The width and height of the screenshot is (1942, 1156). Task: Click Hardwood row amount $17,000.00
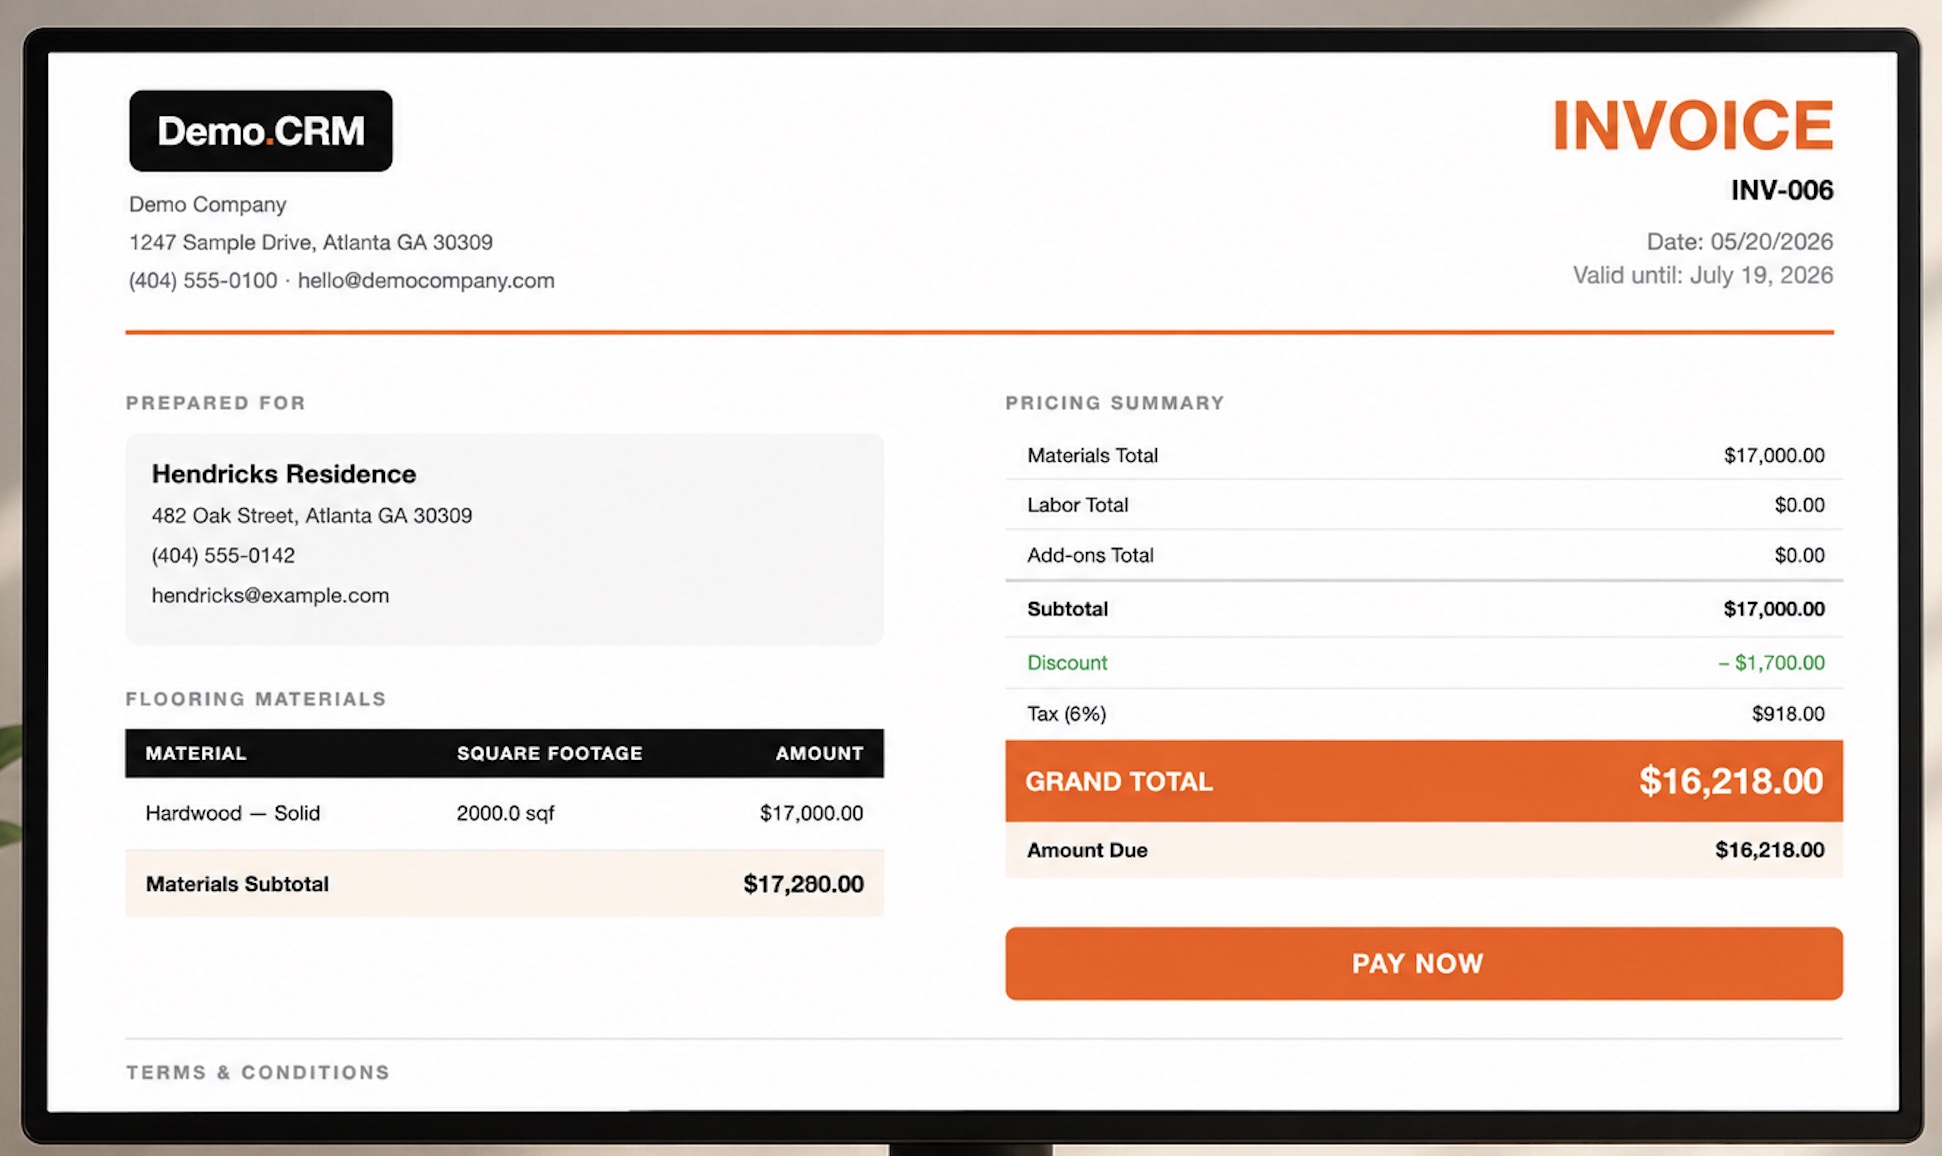[x=811, y=813]
